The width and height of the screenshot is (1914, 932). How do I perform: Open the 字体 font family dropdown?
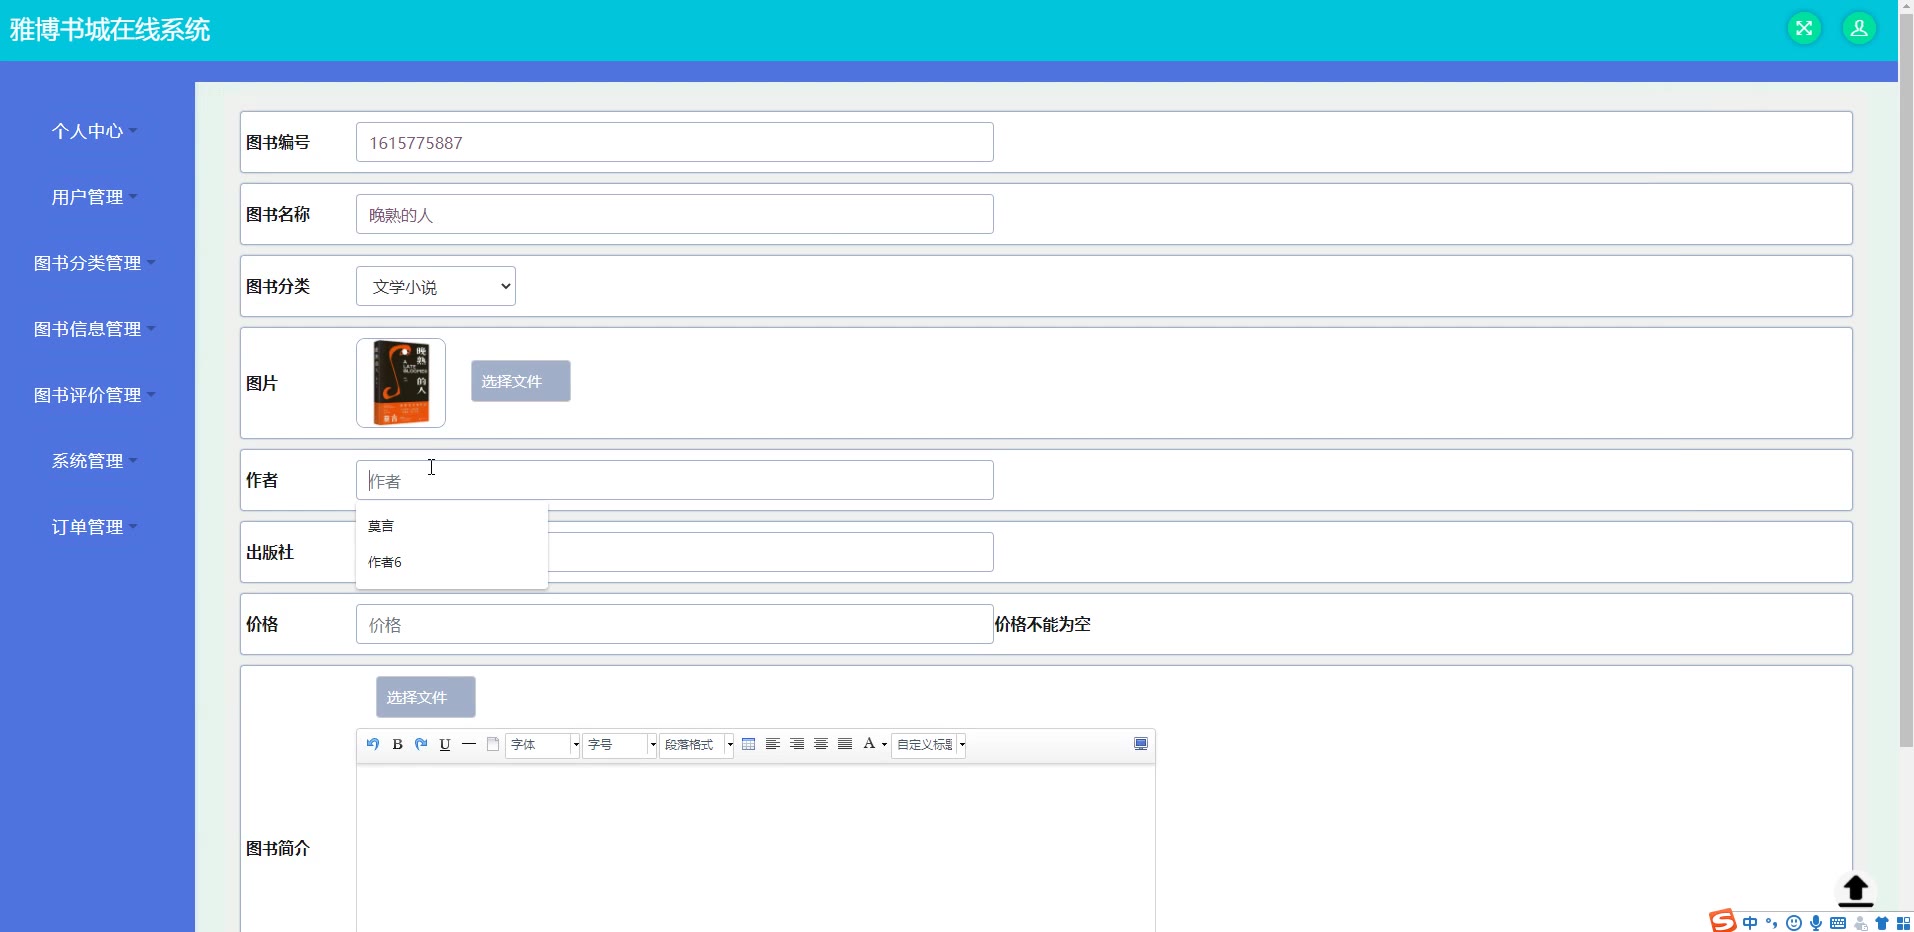point(543,744)
